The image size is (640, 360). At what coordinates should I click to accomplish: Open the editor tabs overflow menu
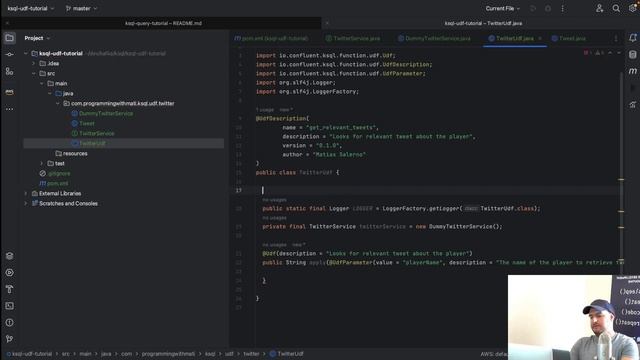(616, 38)
